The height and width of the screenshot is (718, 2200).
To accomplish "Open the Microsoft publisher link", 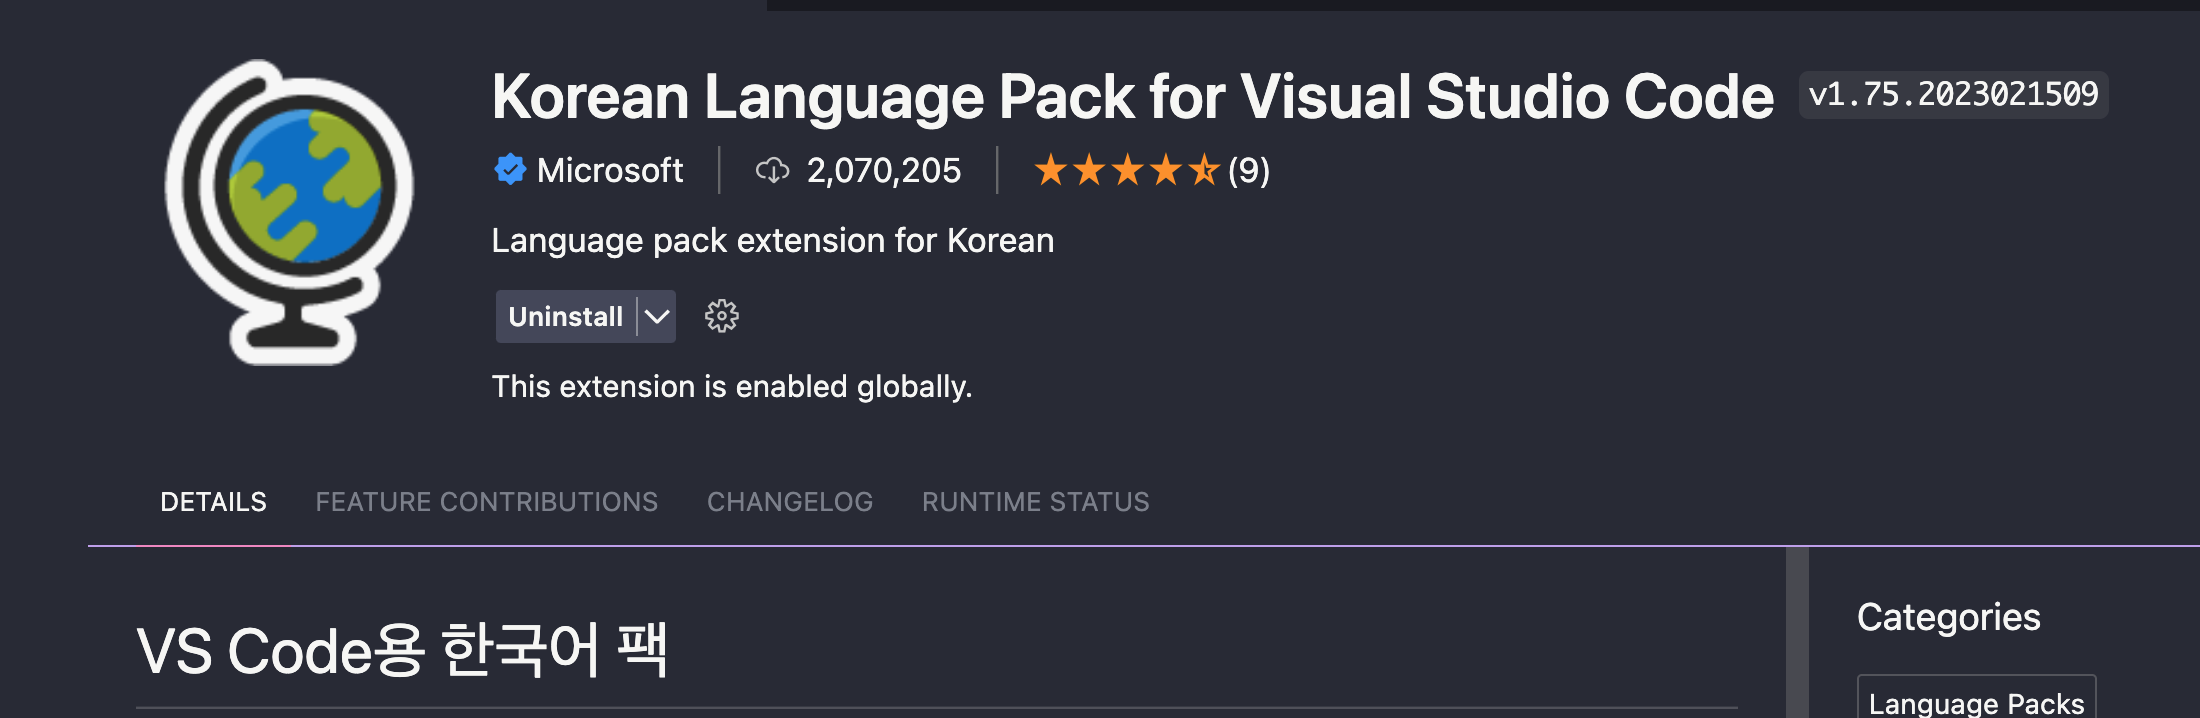I will [610, 170].
